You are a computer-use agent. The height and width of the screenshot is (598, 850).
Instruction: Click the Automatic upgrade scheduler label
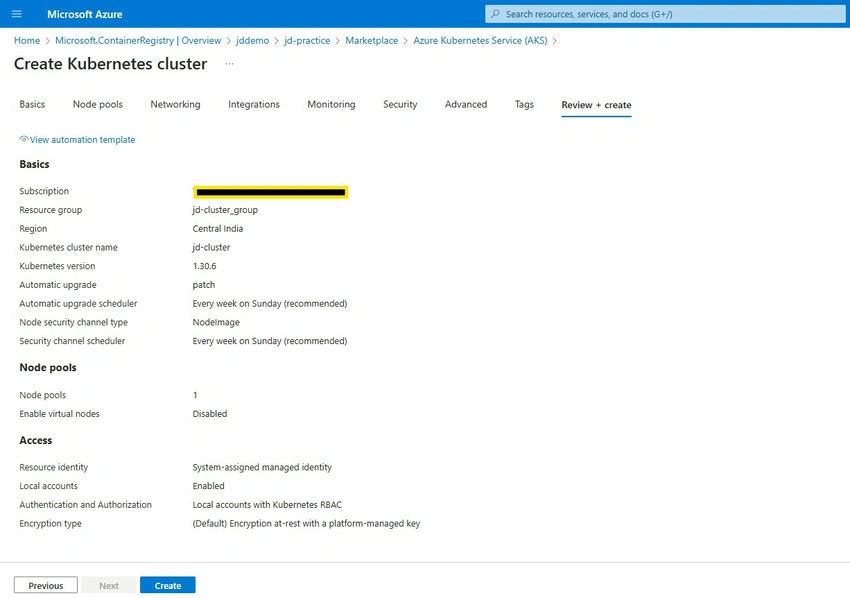[78, 304]
